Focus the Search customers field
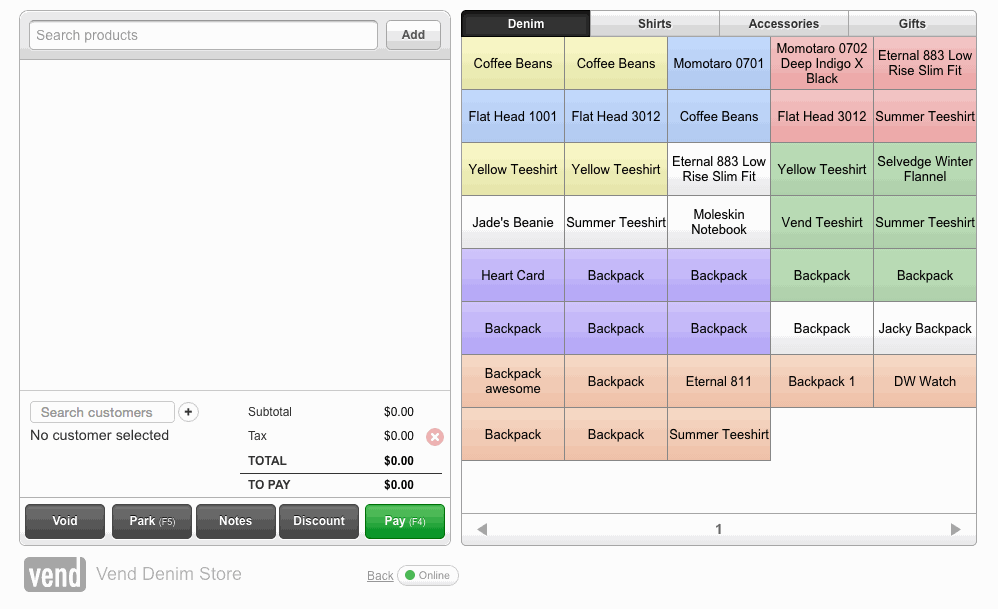Viewport: 998px width, 609px height. tap(102, 412)
